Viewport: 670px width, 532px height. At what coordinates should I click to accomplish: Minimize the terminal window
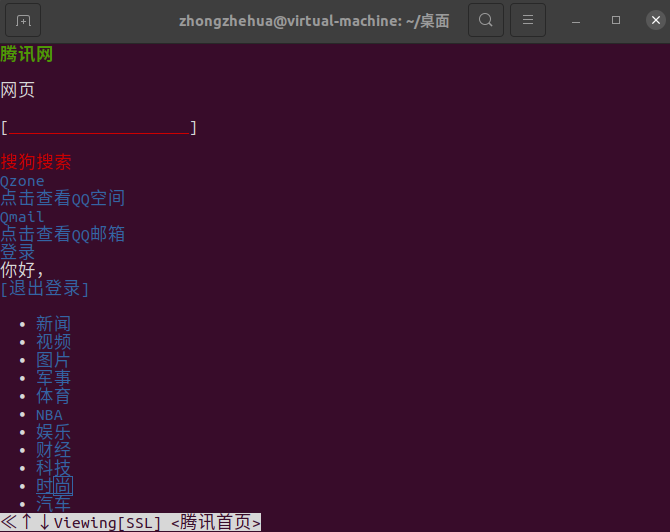pos(576,20)
